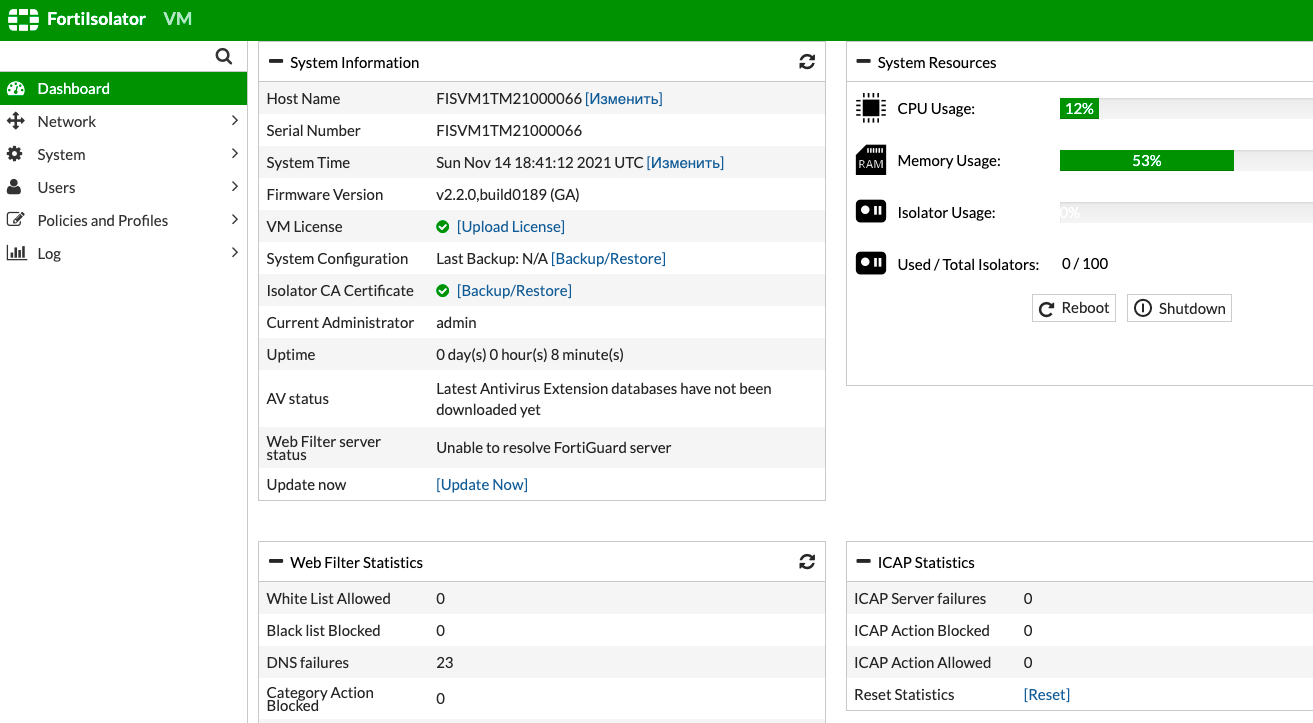Click the FortiIsolator logo icon

click(23, 19)
